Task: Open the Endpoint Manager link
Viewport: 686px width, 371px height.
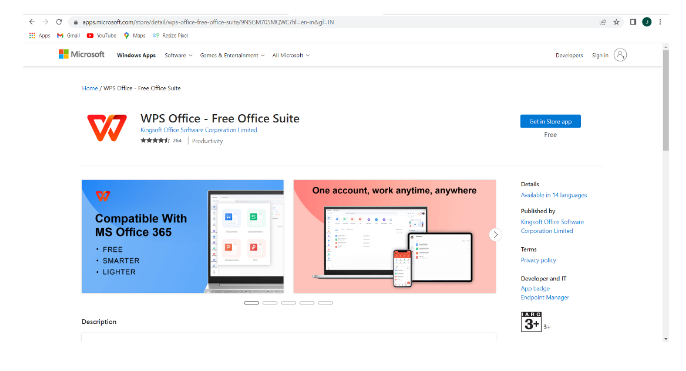Action: pyautogui.click(x=545, y=298)
